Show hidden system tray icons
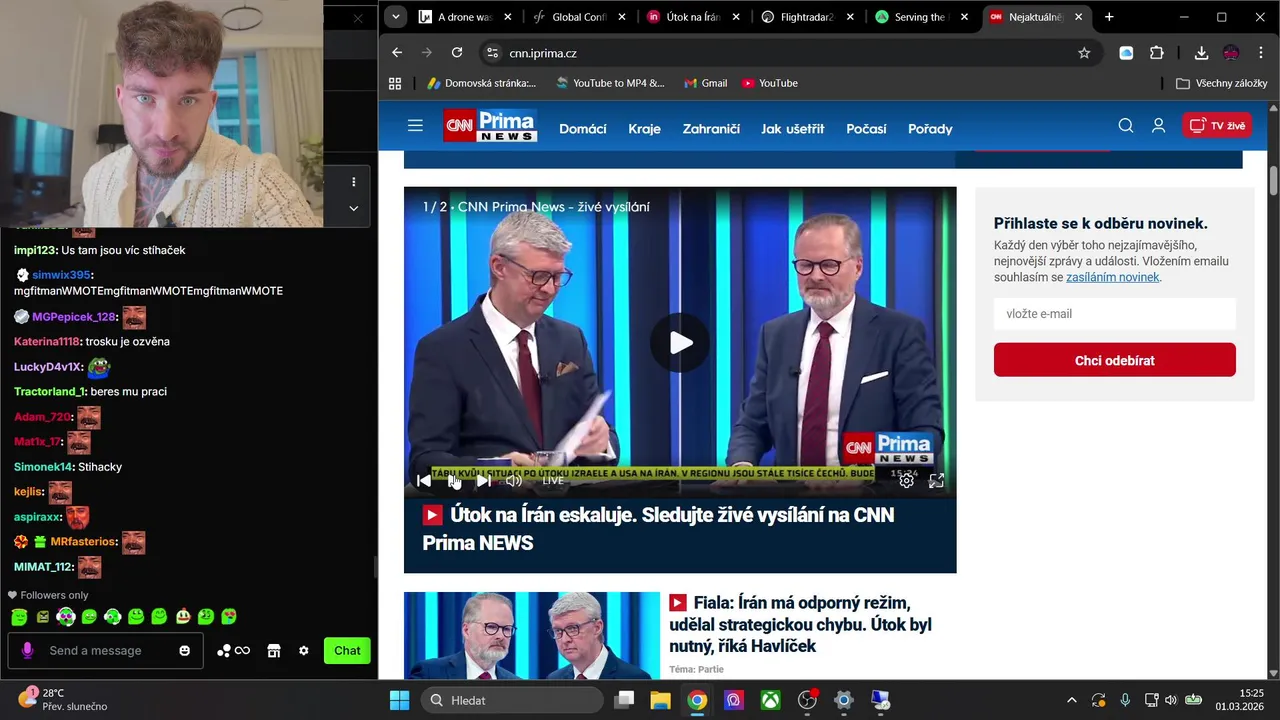This screenshot has width=1280, height=720. (x=1071, y=700)
